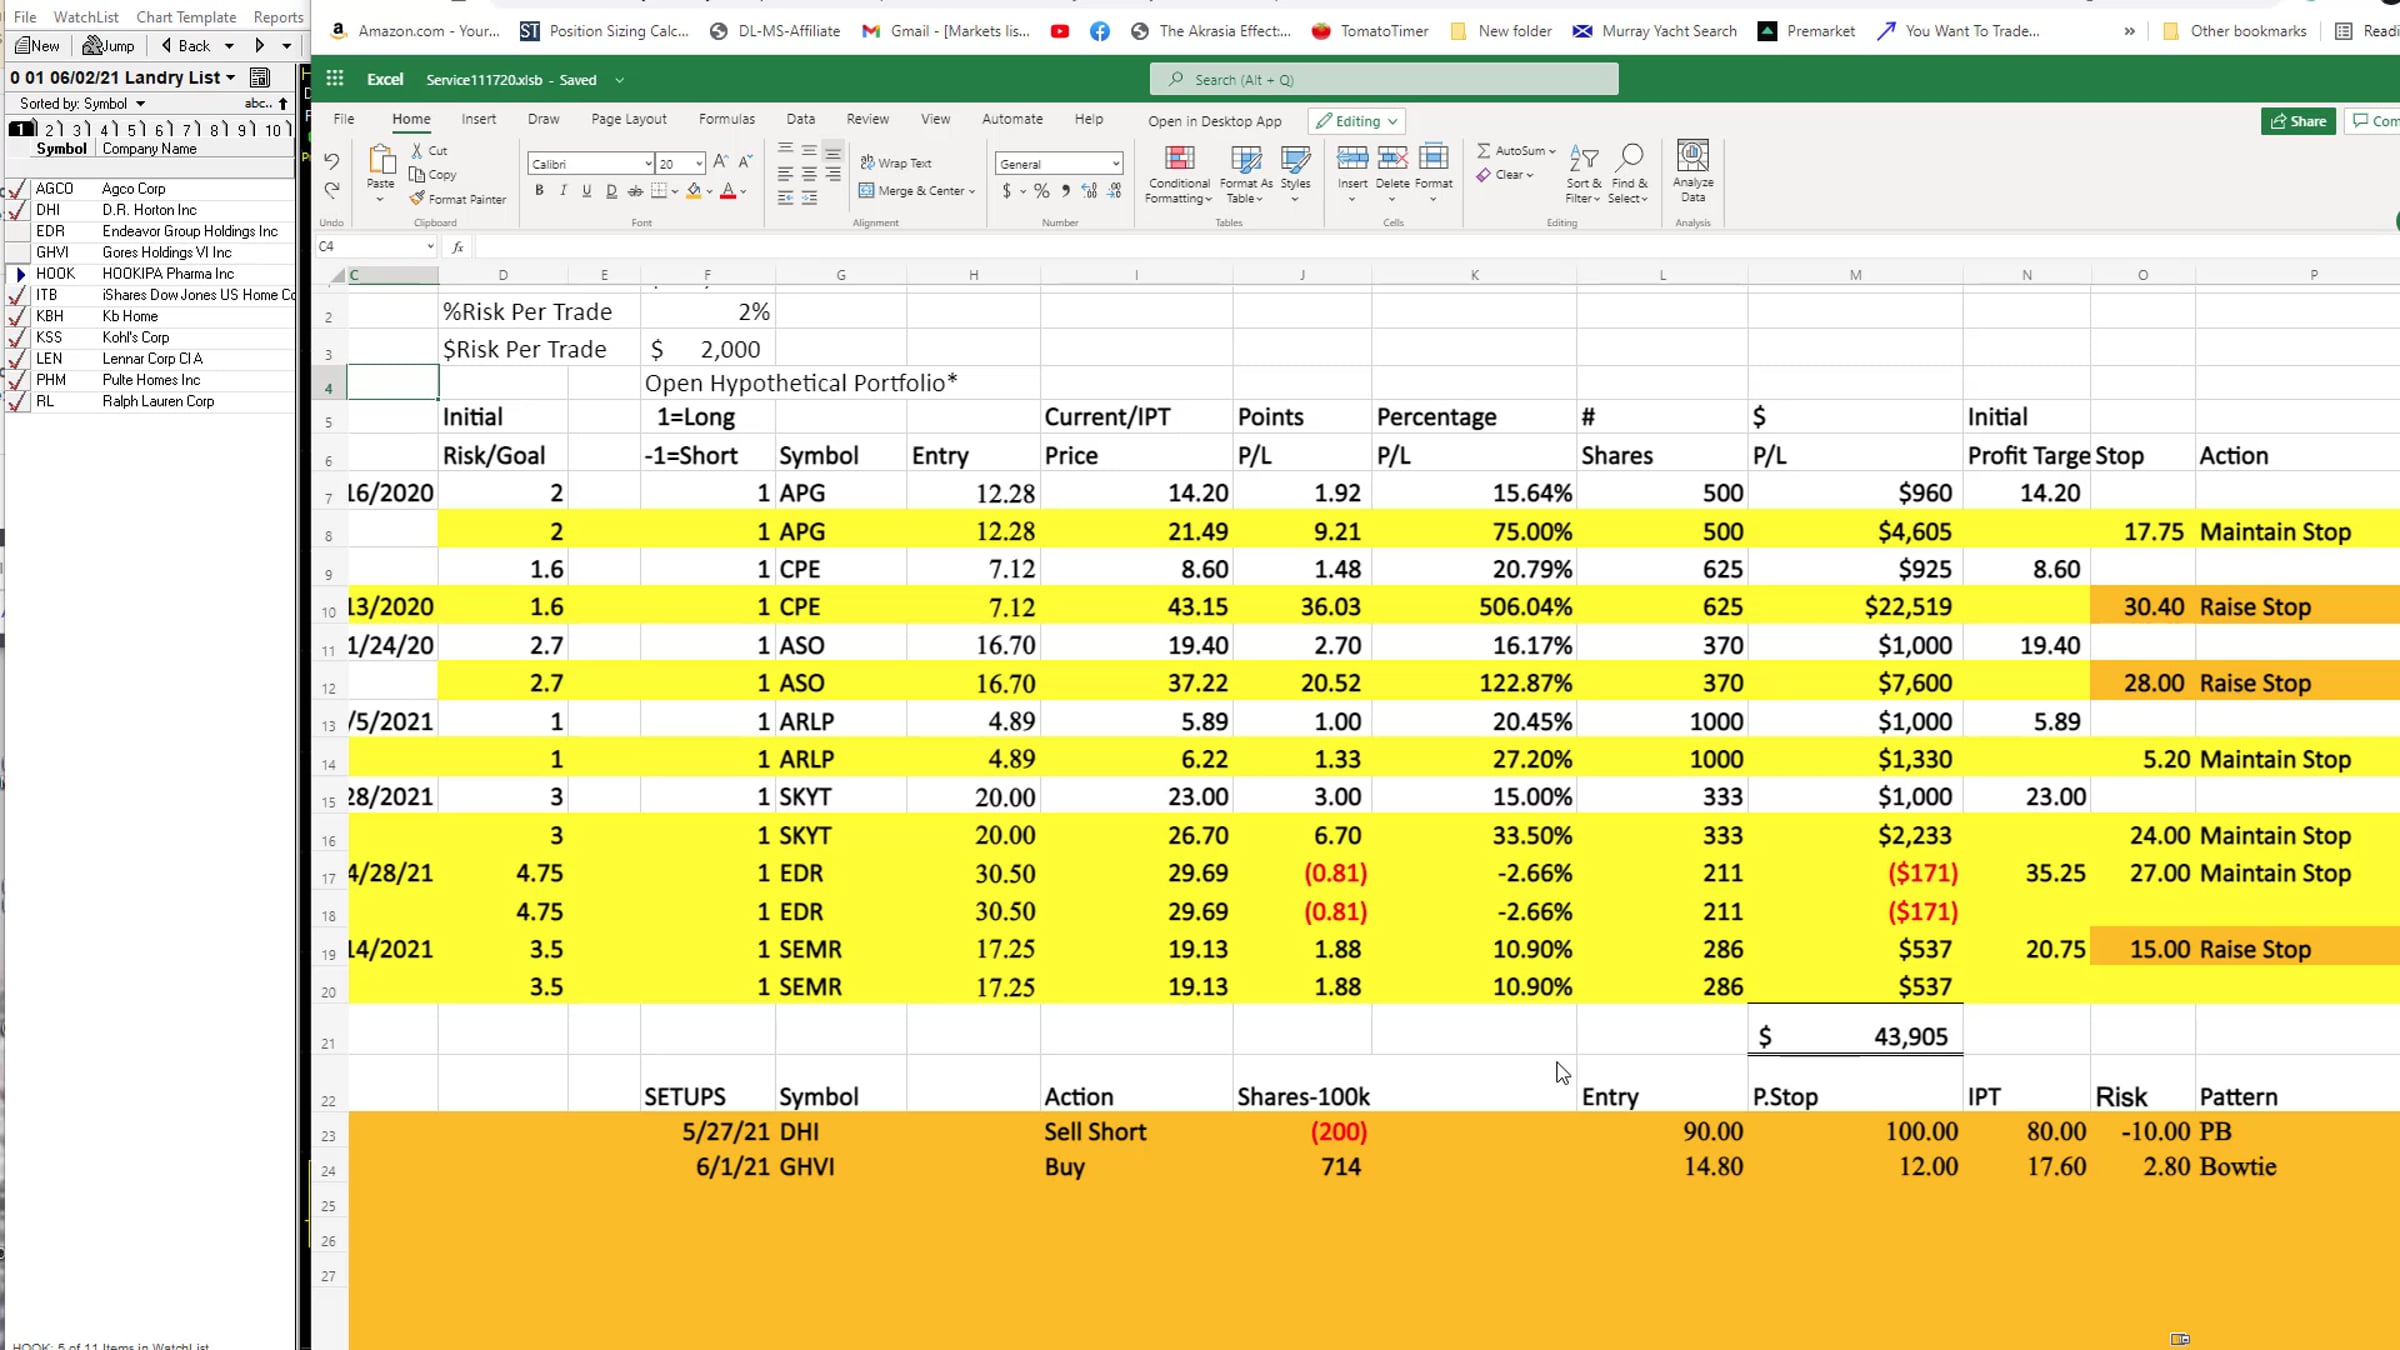Viewport: 2400px width, 1350px height.
Task: Click the New icon in watchlist toolbar
Action: [37, 45]
